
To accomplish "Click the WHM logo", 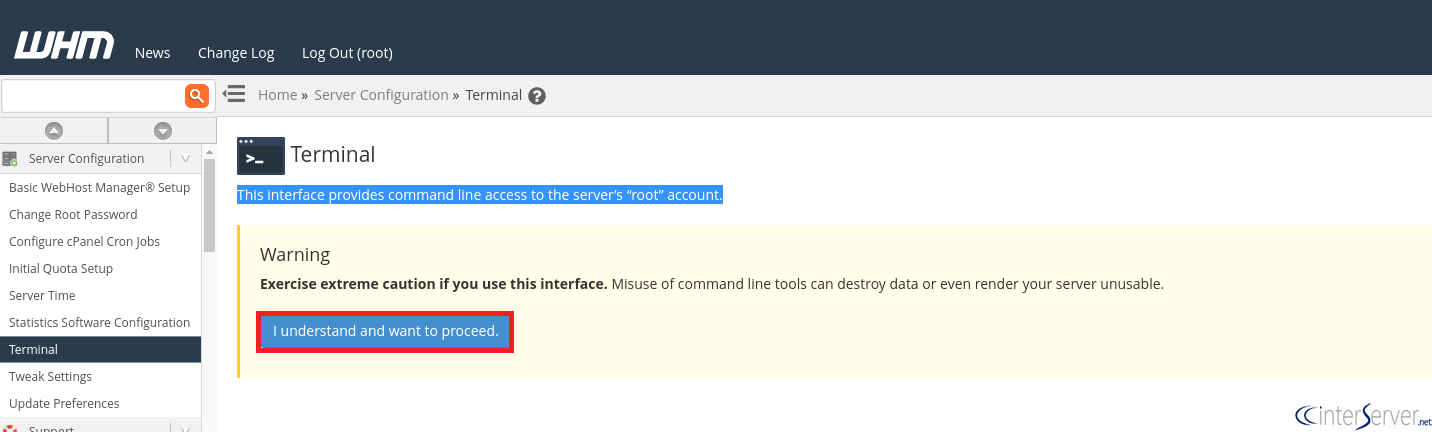I will [x=64, y=46].
